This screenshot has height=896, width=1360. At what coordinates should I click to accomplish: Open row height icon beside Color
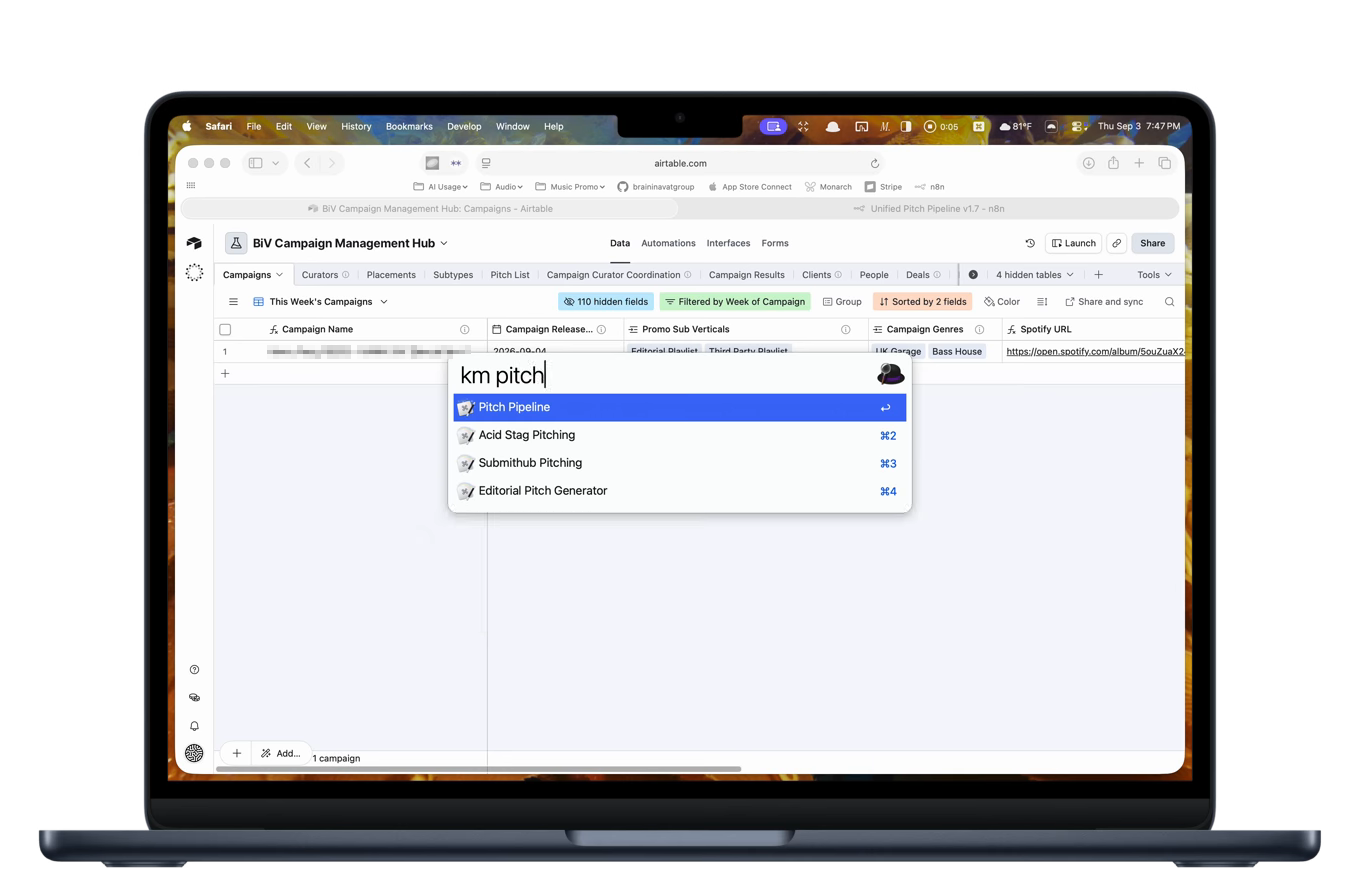1042,302
